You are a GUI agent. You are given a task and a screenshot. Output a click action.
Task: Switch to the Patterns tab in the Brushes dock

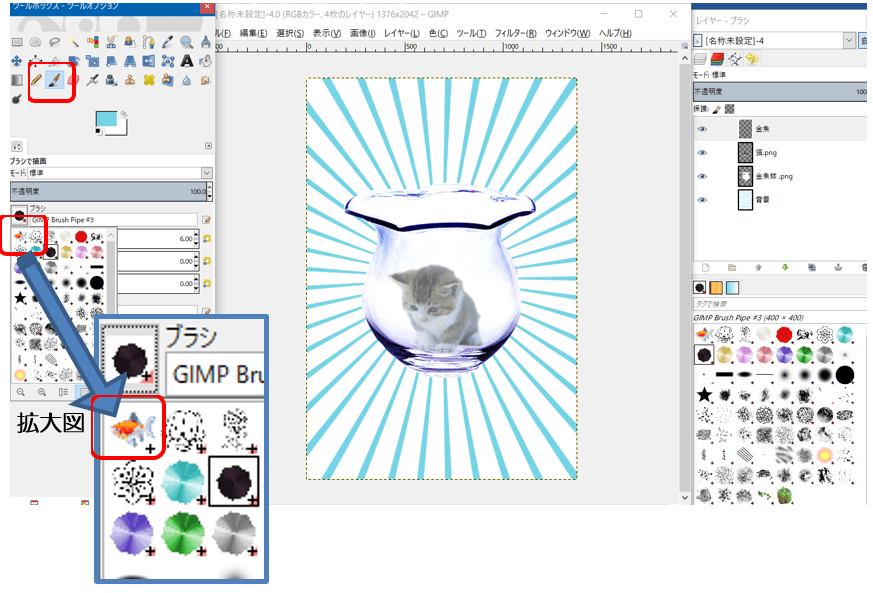point(716,287)
